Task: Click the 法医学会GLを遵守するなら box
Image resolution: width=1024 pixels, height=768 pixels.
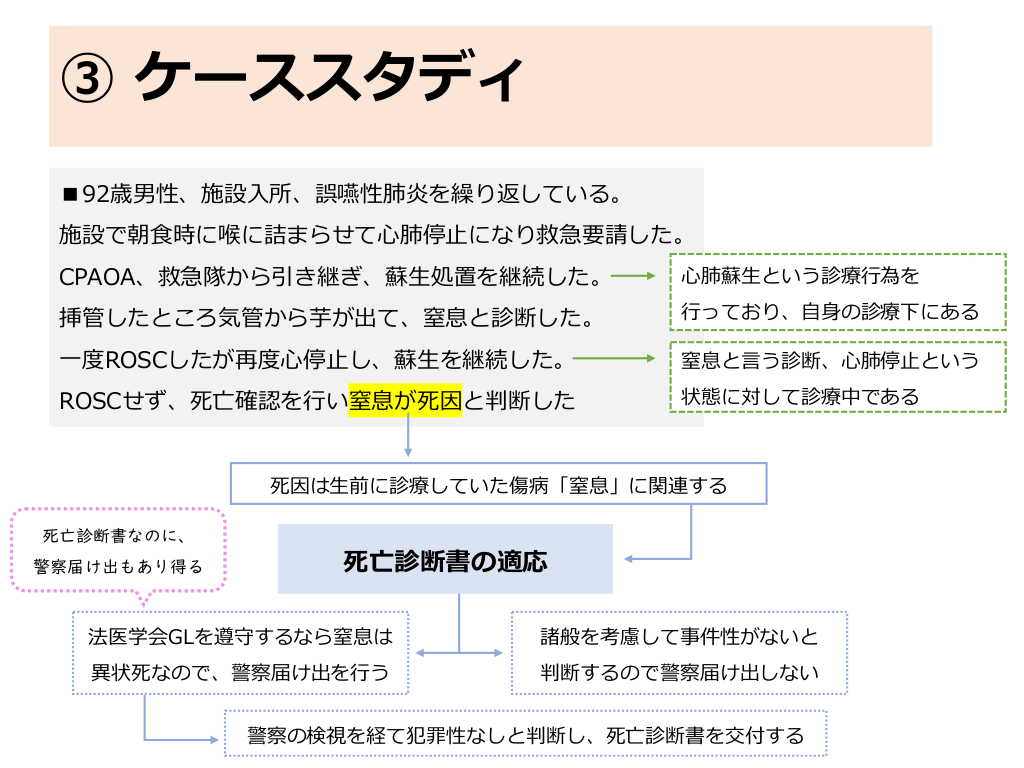Action: click(x=240, y=653)
